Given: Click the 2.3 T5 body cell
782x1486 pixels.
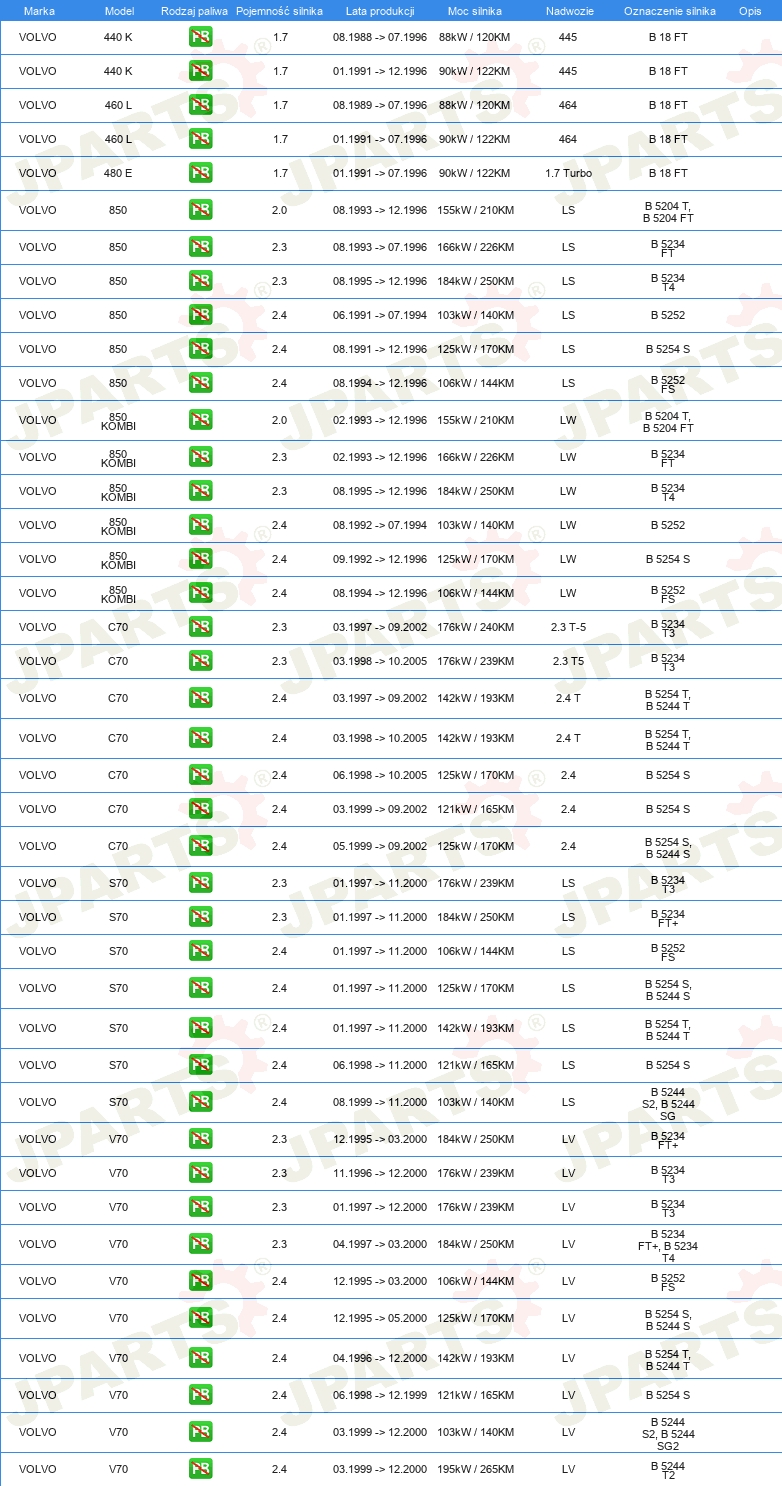Looking at the screenshot, I should pos(568,661).
